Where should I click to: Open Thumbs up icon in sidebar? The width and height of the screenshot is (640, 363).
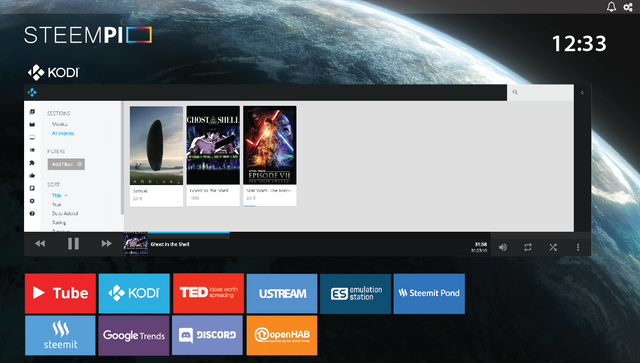(x=32, y=175)
